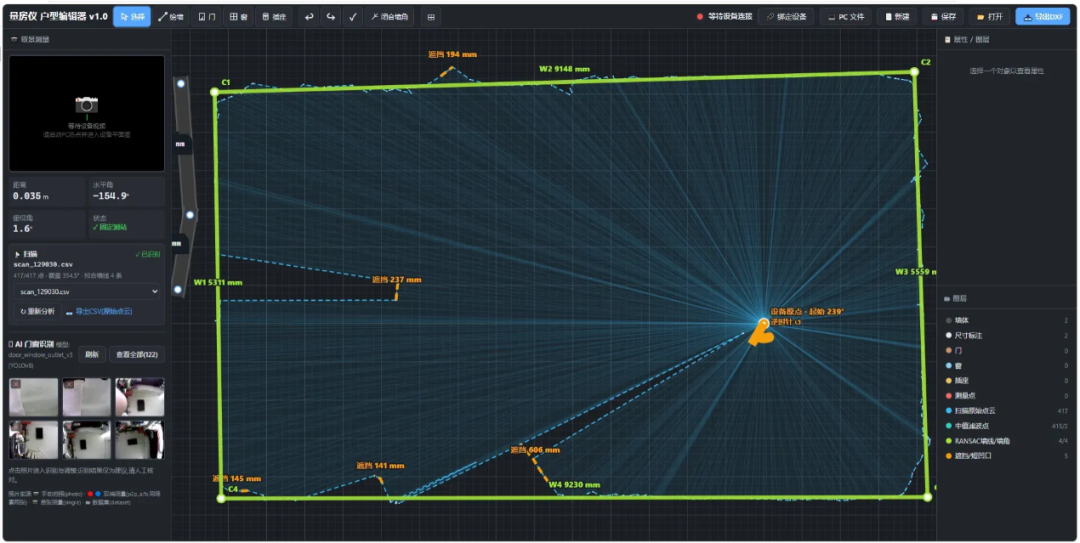Click the 遮挡 141 mm occlusion label

pos(380,466)
